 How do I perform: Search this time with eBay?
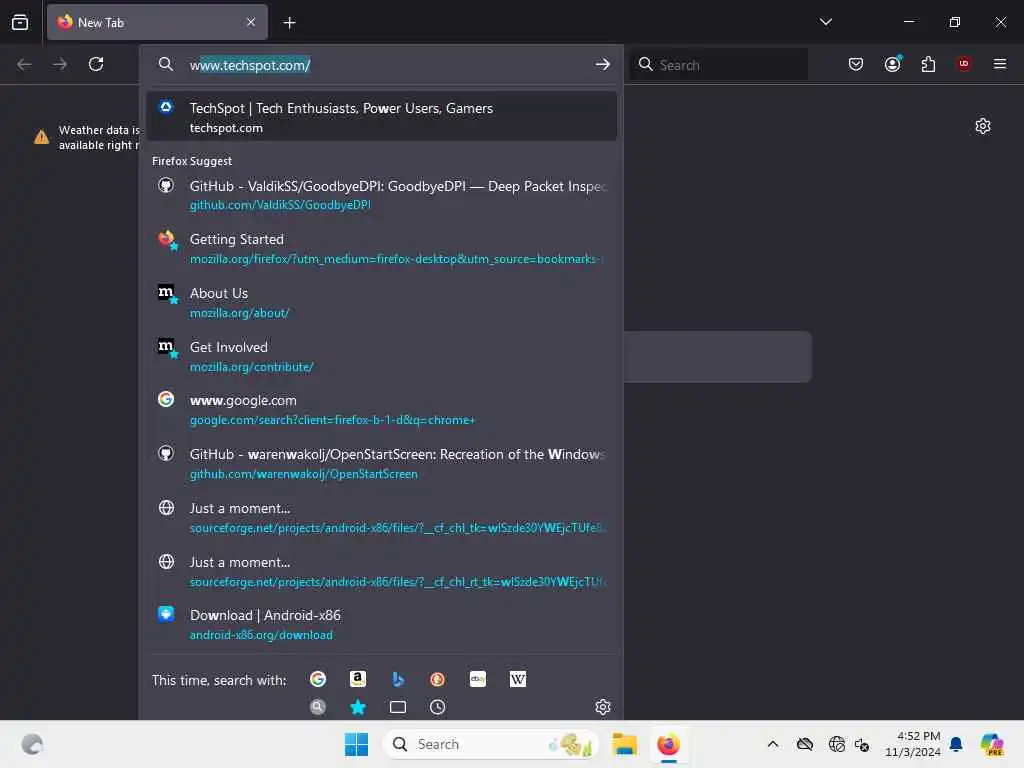[478, 679]
